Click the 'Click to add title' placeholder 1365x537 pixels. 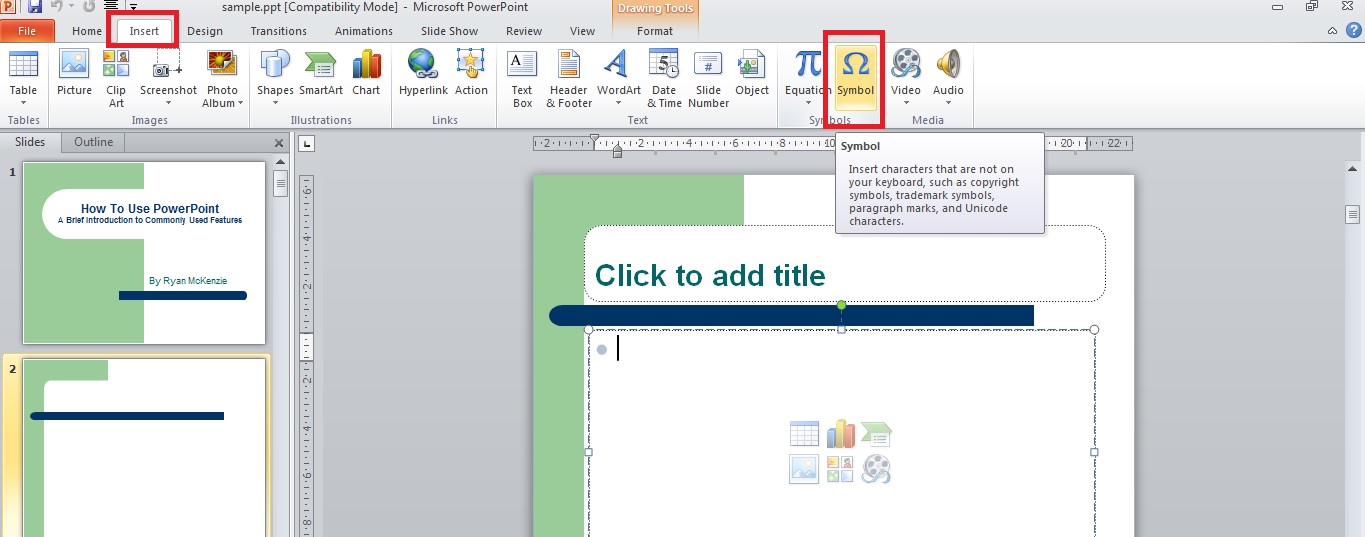[845, 263]
